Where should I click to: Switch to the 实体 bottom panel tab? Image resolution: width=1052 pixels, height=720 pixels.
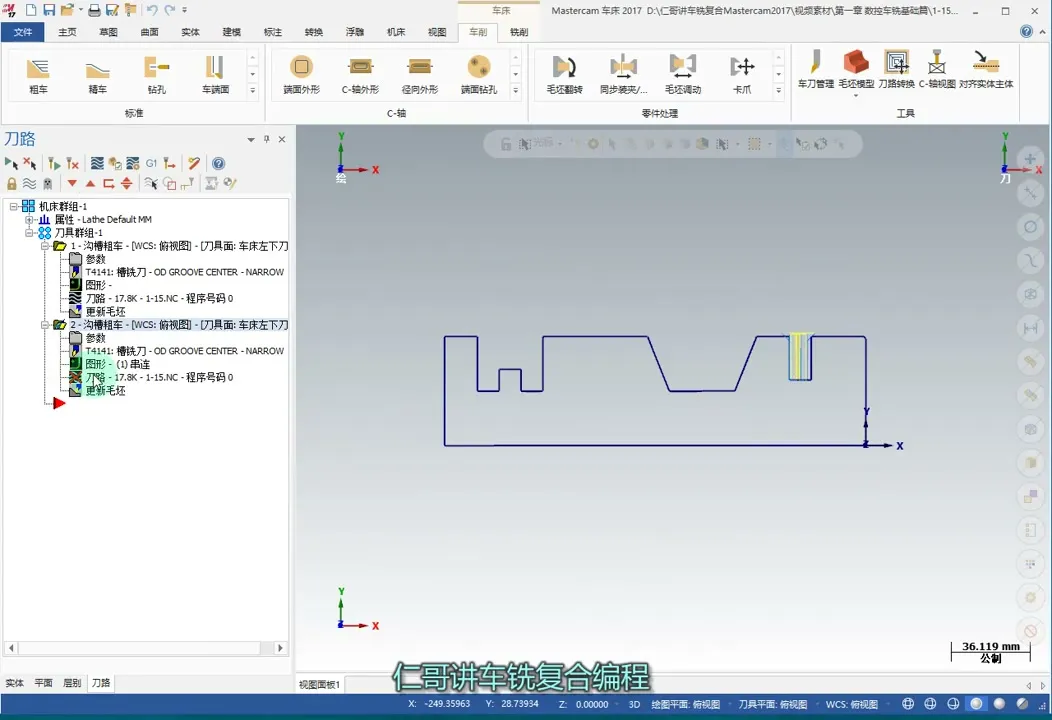tap(14, 683)
